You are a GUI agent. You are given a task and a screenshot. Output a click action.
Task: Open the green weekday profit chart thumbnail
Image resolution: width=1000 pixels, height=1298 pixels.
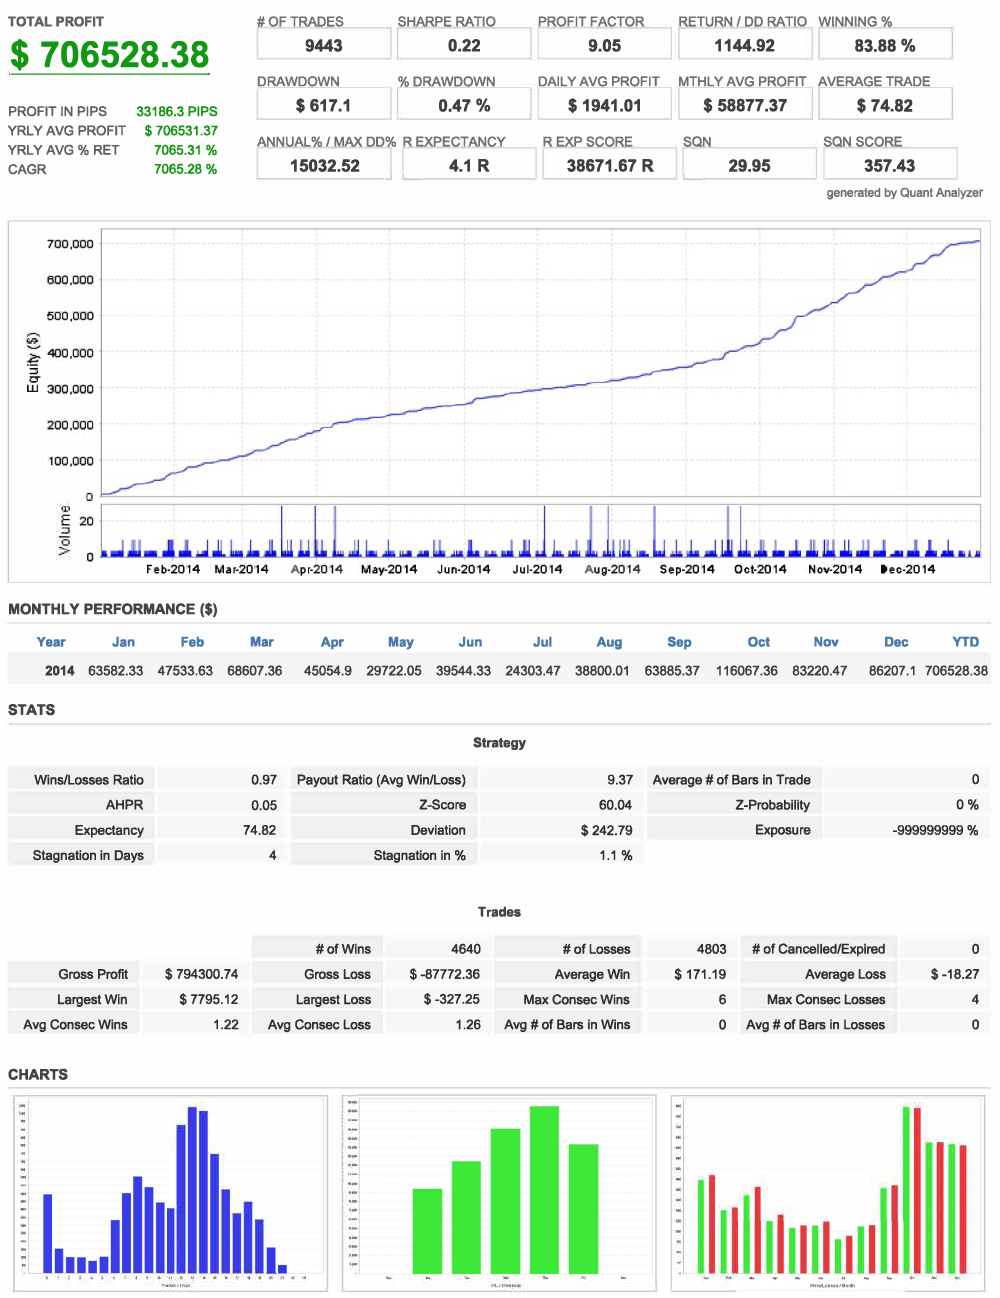pyautogui.click(x=499, y=1193)
